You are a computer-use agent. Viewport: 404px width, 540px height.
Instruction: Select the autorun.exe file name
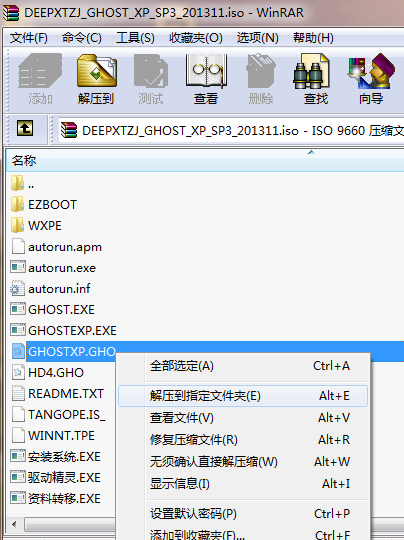click(x=62, y=268)
